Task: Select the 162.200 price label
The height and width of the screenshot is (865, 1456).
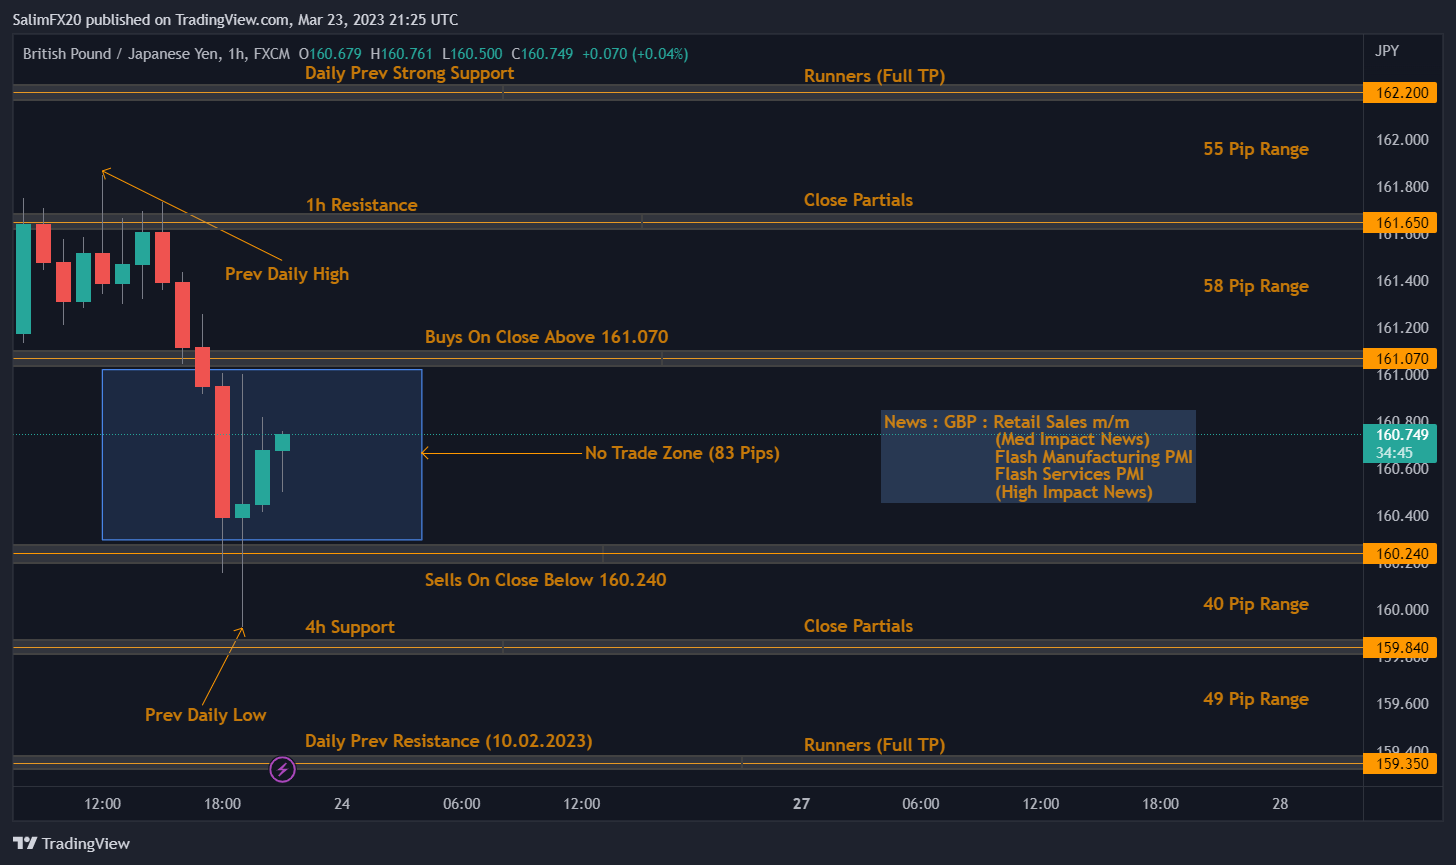Action: (x=1400, y=92)
